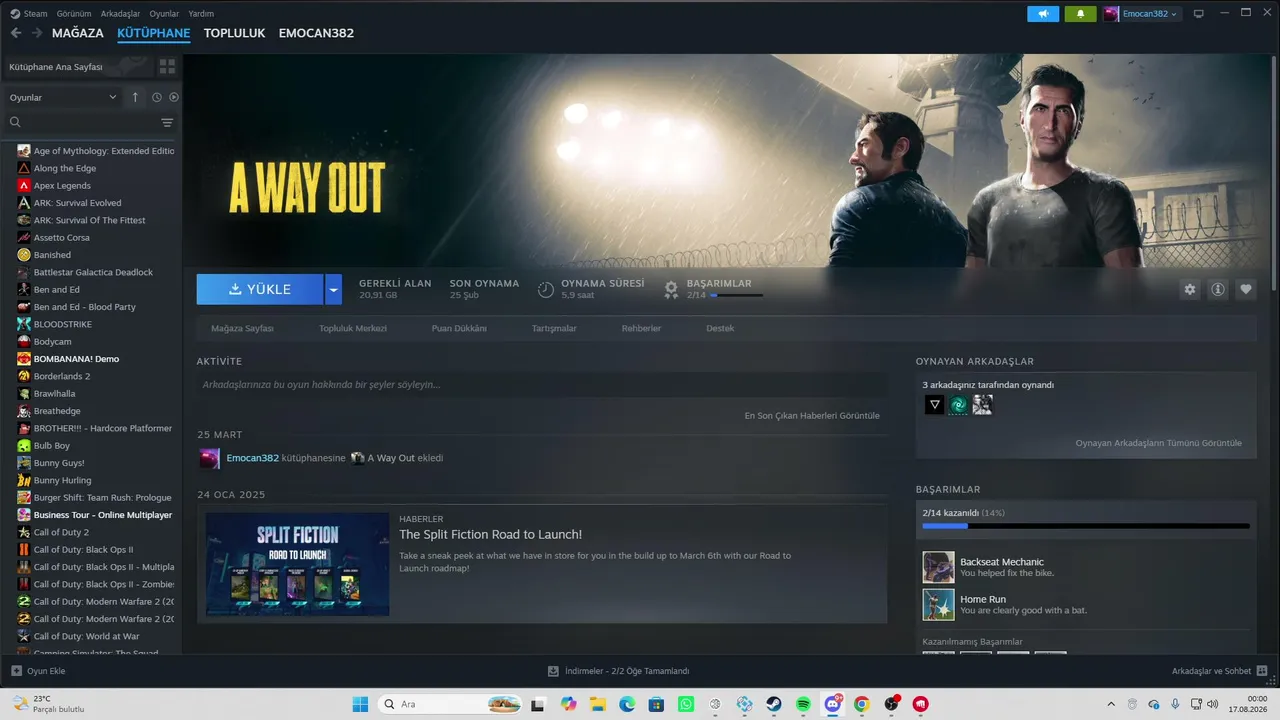1280x720 pixels.
Task: Go back with the left arrow
Action: 16,33
